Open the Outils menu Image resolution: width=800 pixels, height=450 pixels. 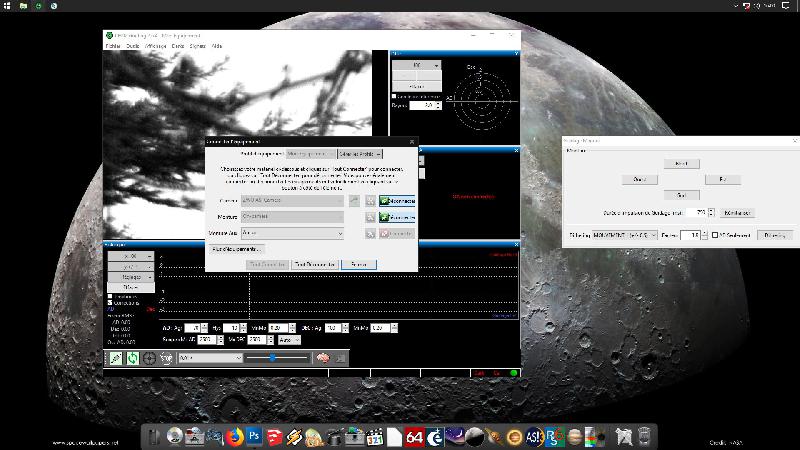coord(133,46)
